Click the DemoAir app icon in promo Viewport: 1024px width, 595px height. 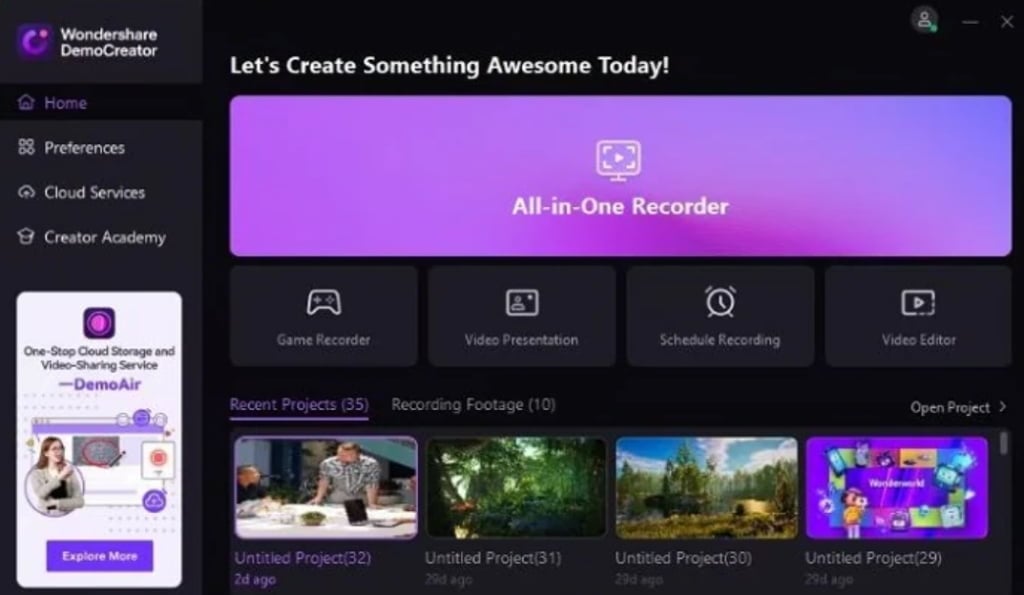[x=99, y=323]
